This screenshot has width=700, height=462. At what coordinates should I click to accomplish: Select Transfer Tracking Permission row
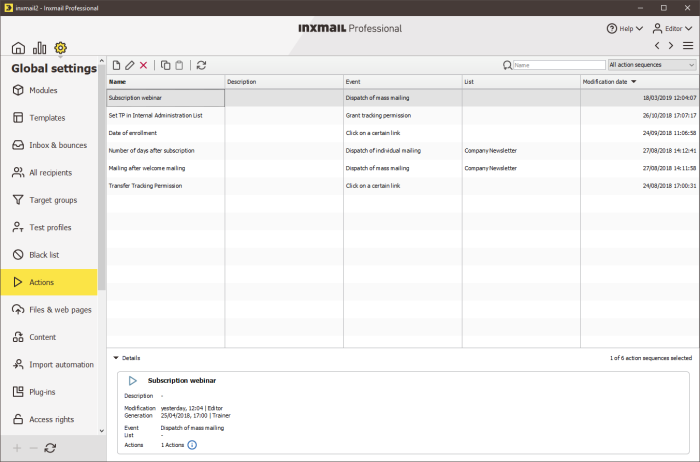click(402, 186)
